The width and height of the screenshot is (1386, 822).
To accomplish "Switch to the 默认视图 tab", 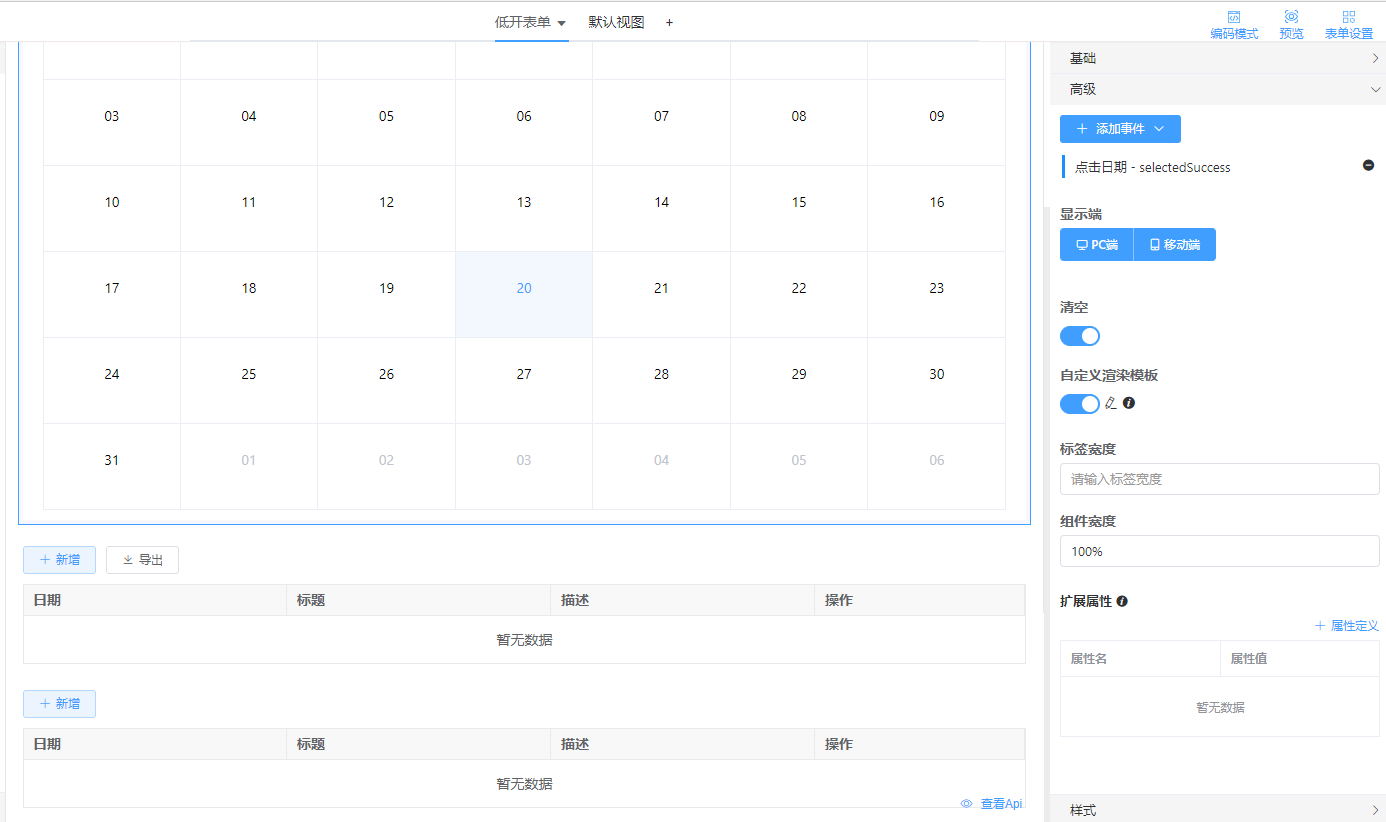I will [616, 22].
